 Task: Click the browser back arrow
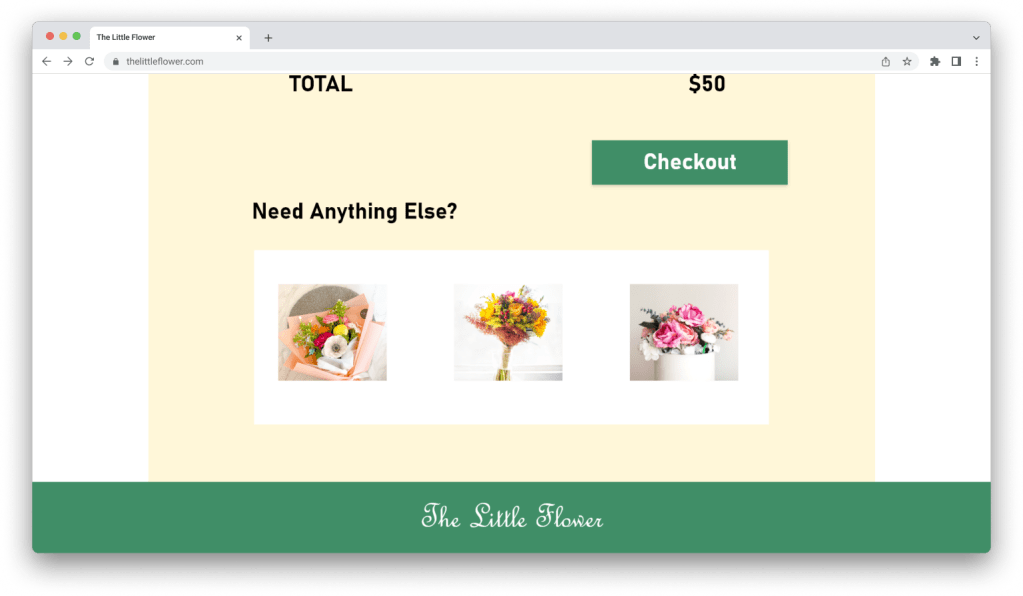pyautogui.click(x=46, y=61)
